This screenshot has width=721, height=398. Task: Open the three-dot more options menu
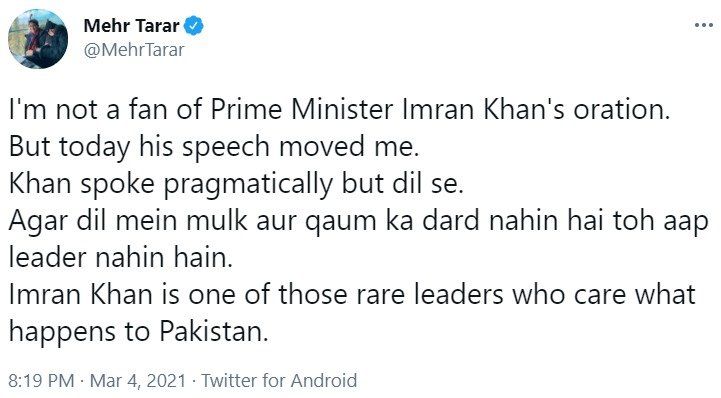tap(704, 25)
